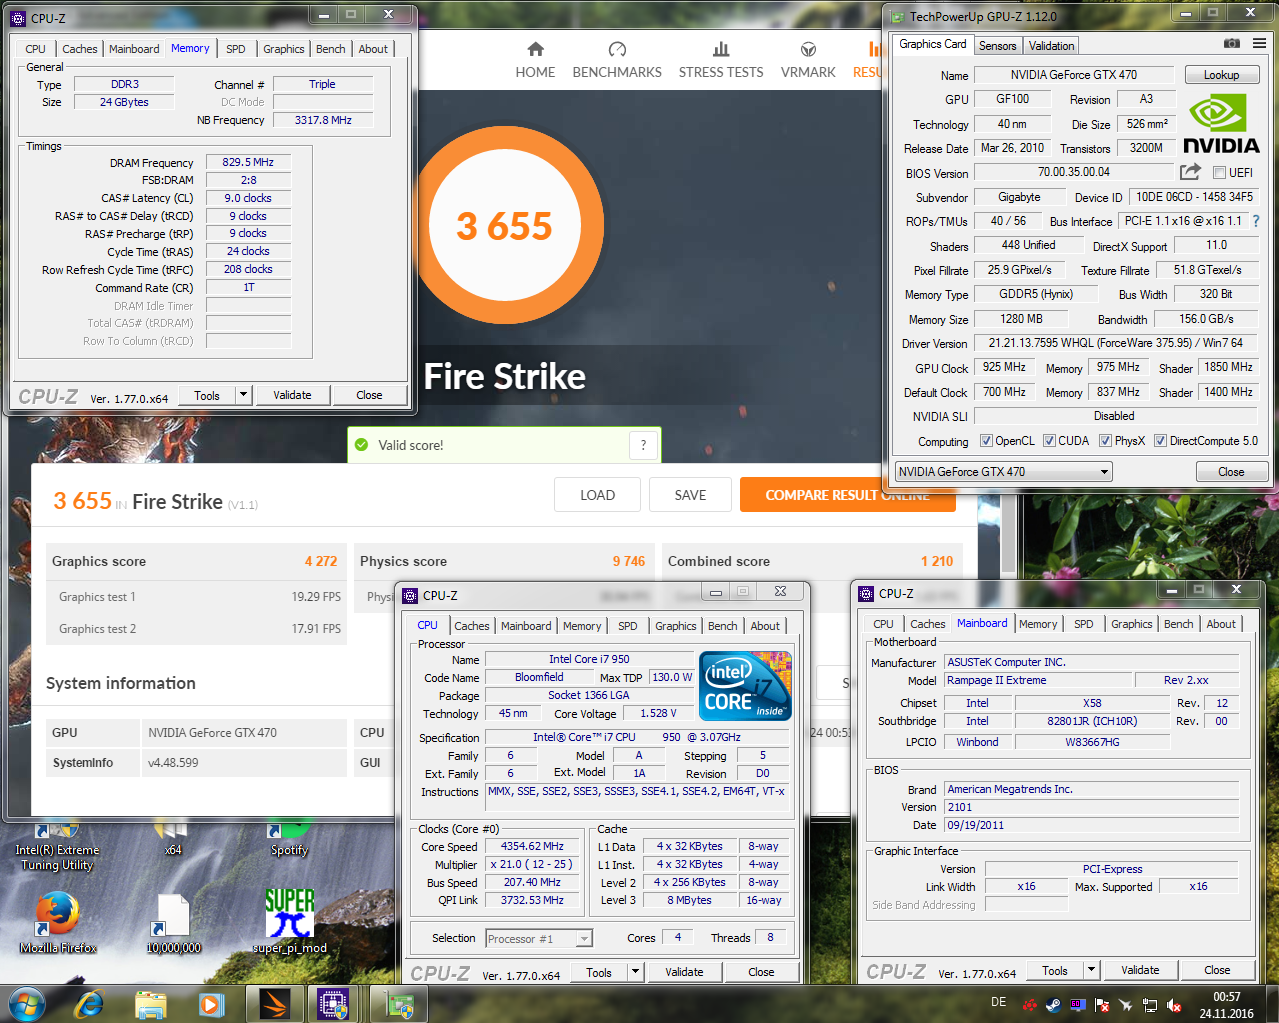Viewport: 1279px width, 1023px height.
Task: Click Validate in mainboard CPU-Z window
Action: pyautogui.click(x=1140, y=970)
